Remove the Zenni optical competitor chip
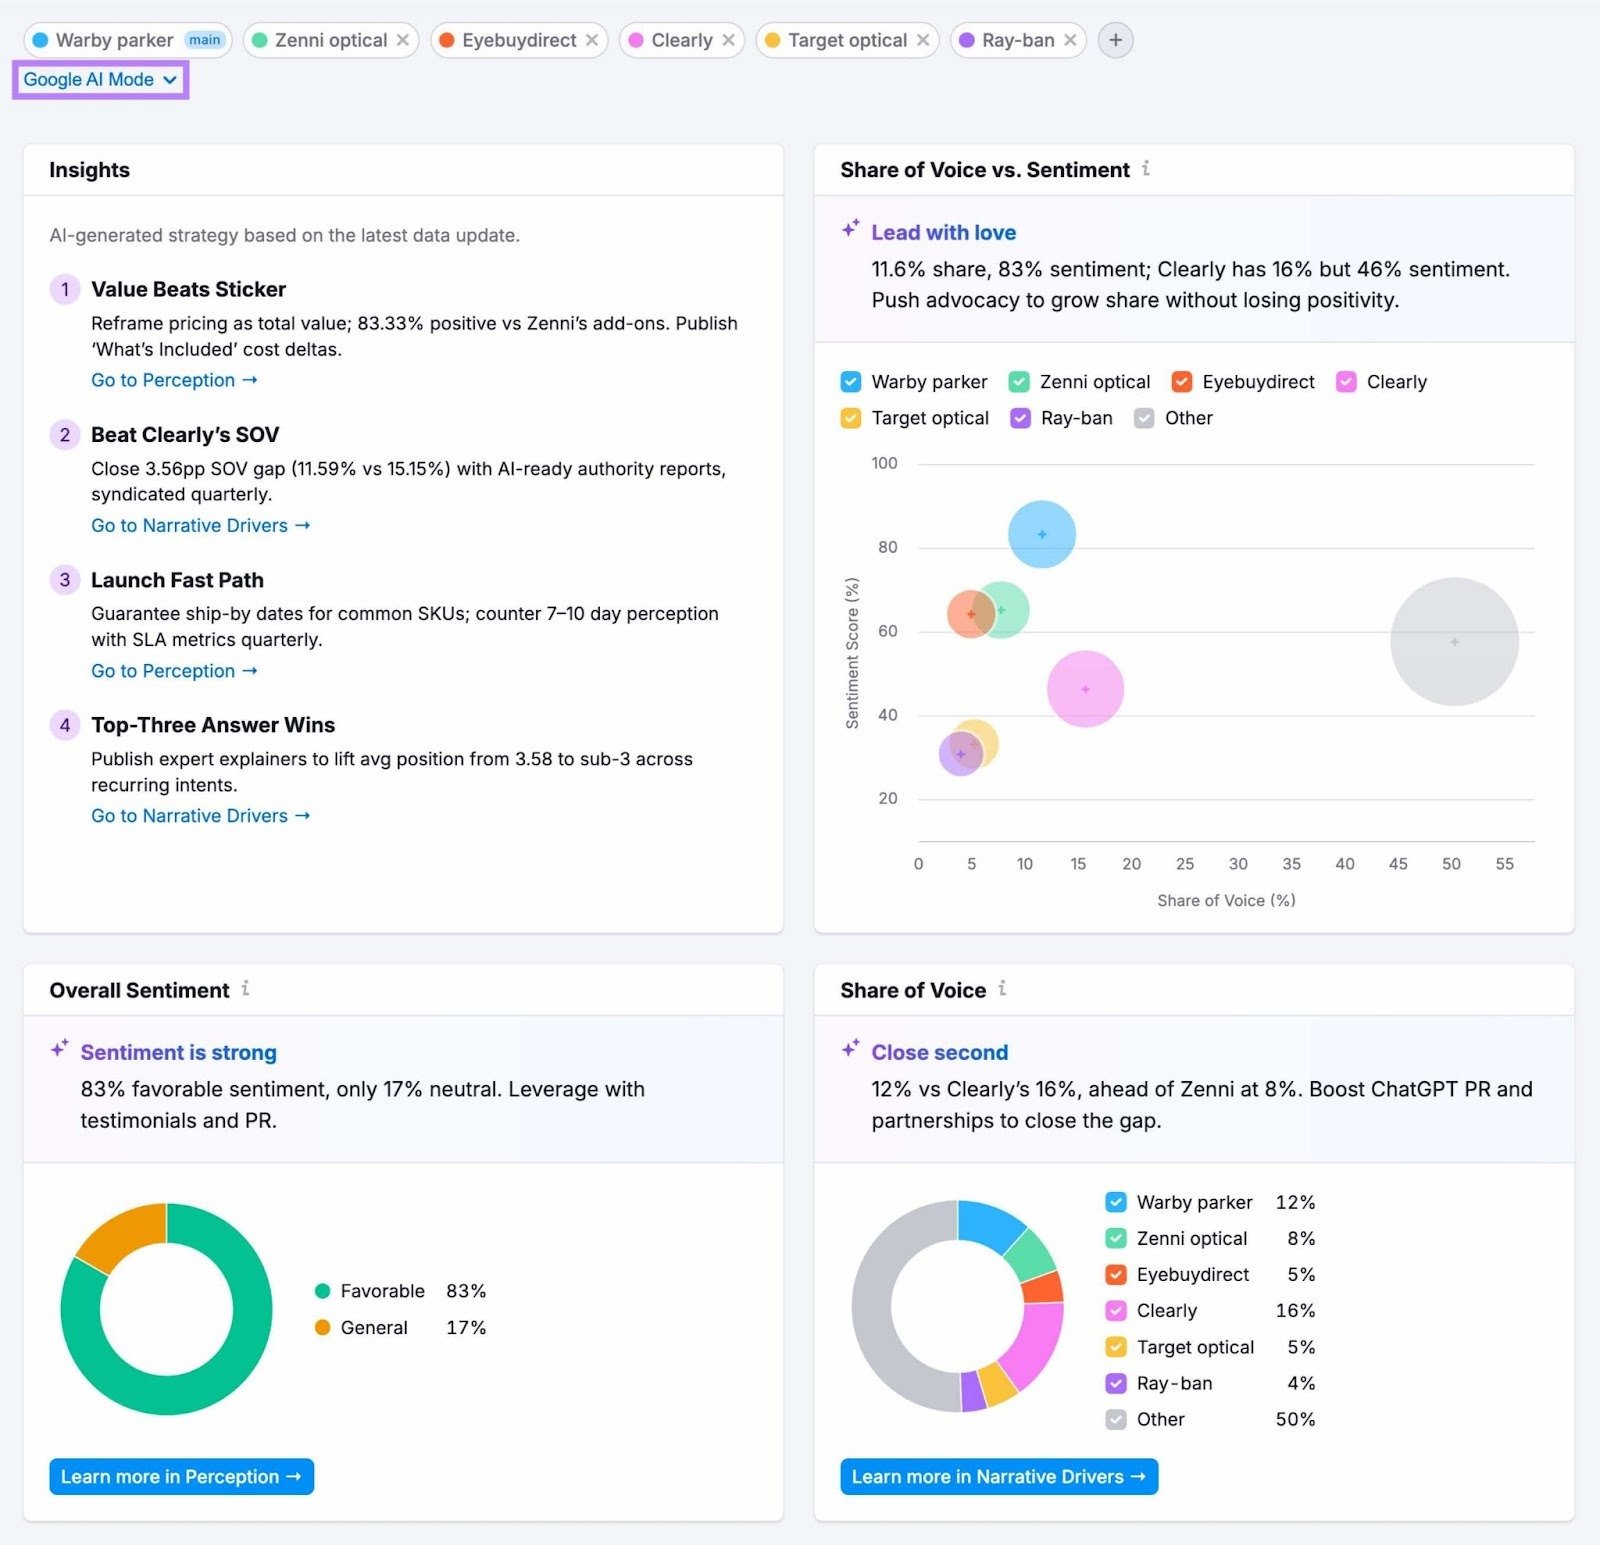The height and width of the screenshot is (1545, 1600). click(403, 40)
